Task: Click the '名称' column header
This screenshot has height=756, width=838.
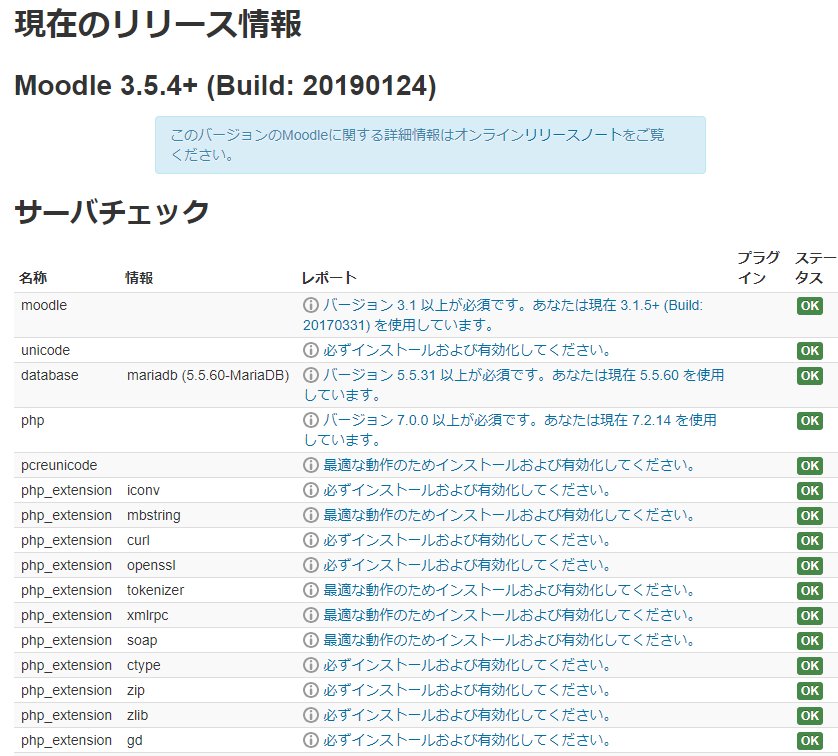Action: click(33, 278)
